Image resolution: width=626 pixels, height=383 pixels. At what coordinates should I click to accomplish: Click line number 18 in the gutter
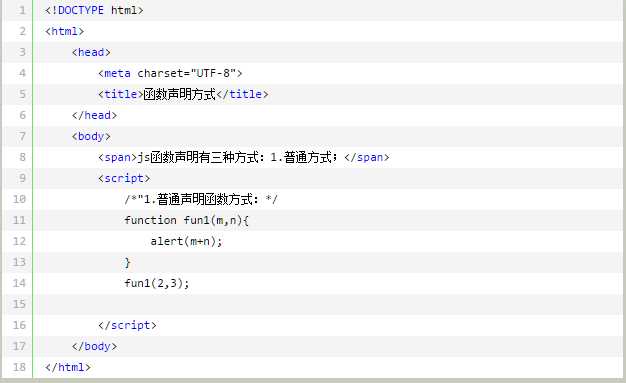19,367
